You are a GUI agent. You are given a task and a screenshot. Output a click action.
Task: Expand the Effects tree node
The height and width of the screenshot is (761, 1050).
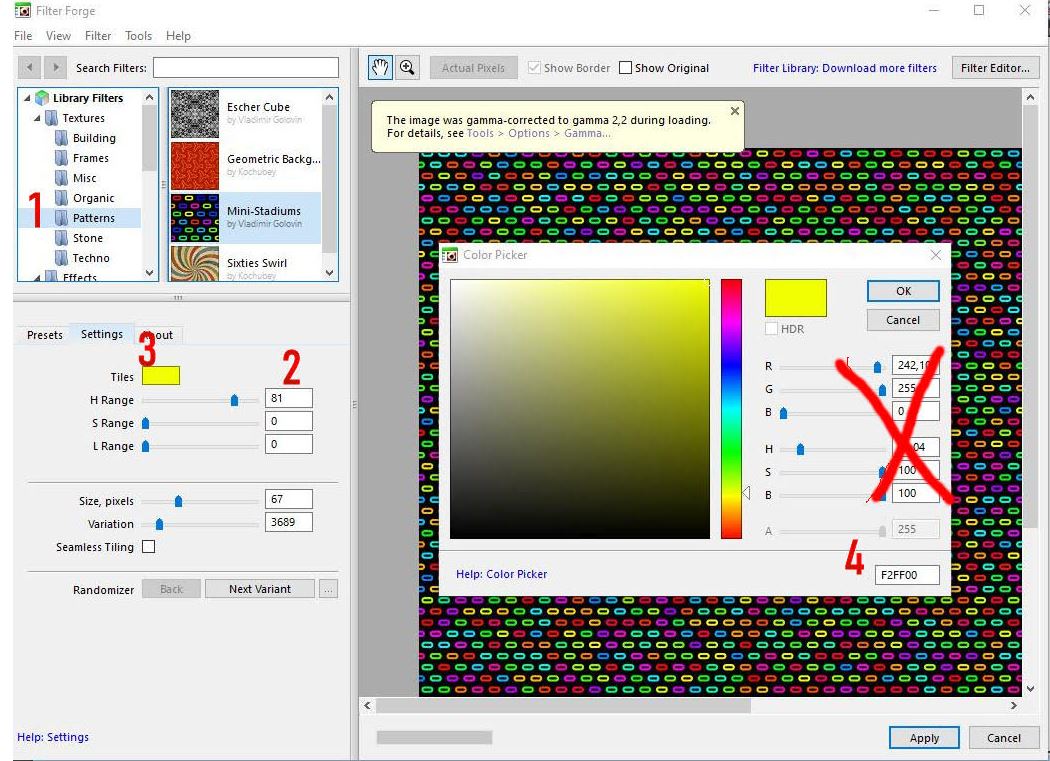coord(37,276)
